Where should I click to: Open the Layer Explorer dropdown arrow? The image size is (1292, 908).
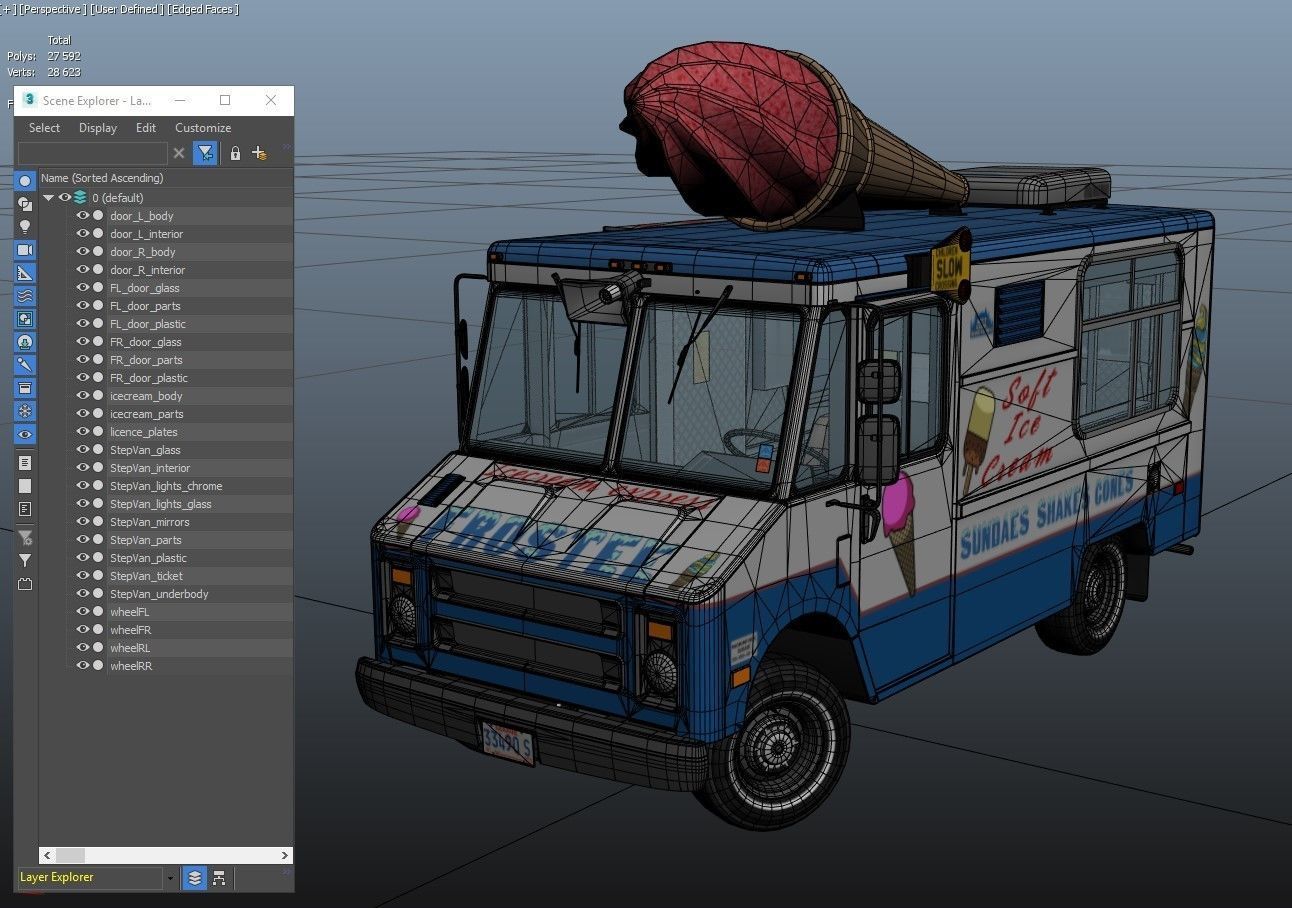click(x=170, y=878)
